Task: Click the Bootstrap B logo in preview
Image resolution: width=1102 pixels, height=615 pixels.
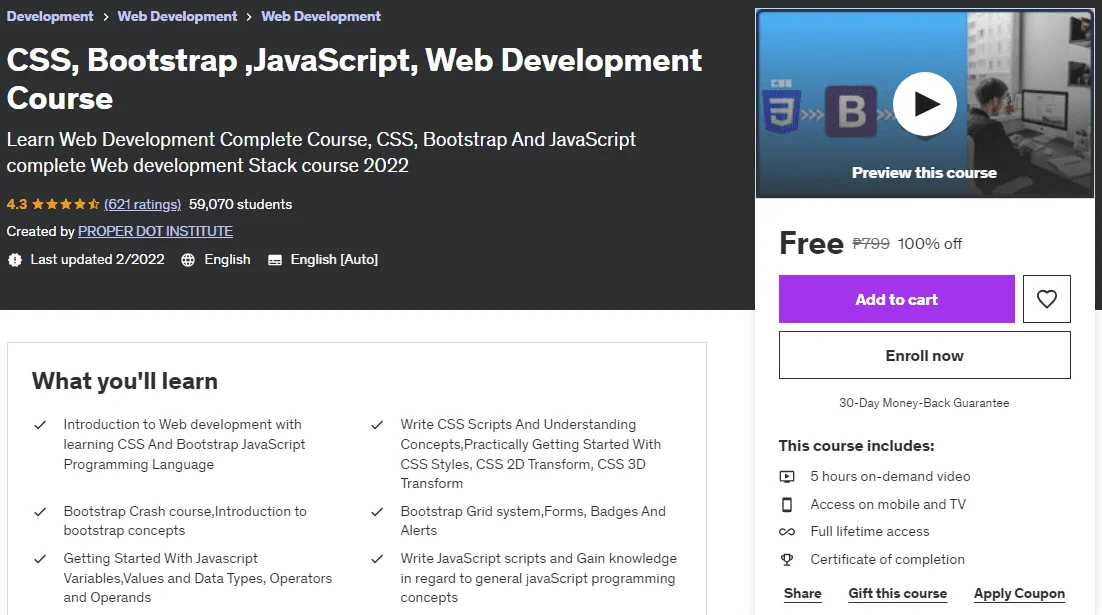Action: point(851,111)
